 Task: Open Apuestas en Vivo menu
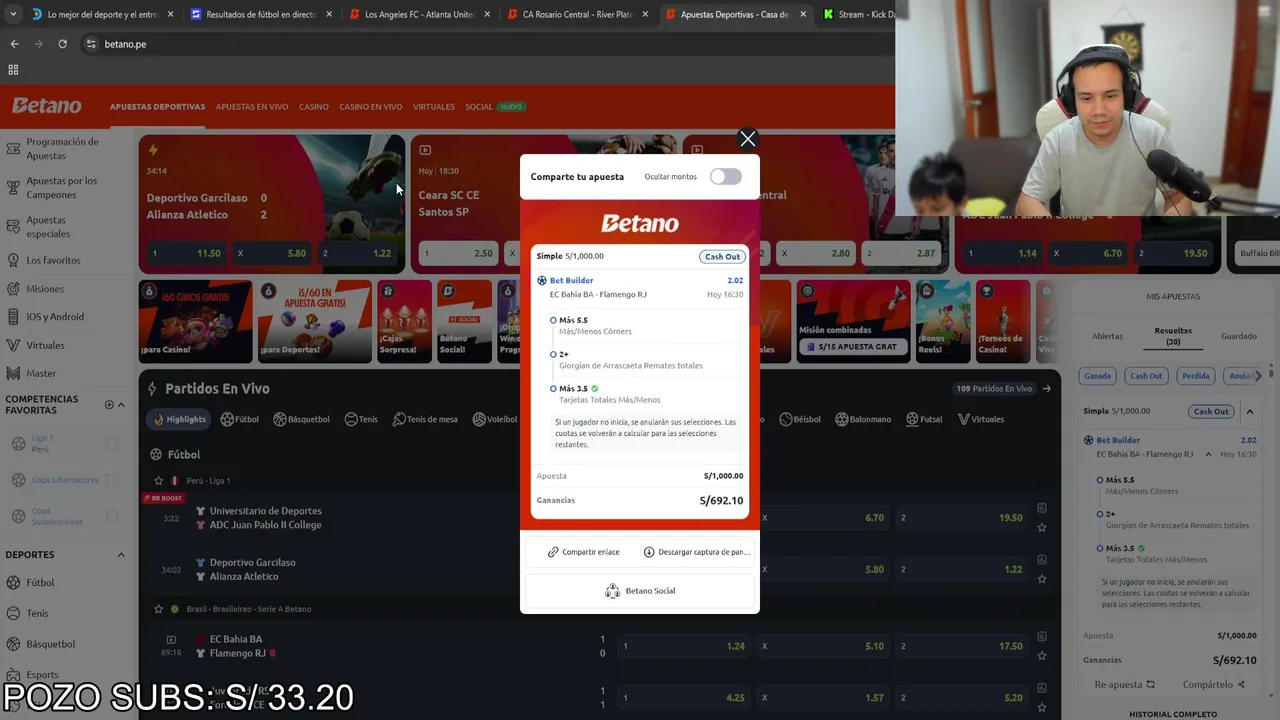pos(252,107)
